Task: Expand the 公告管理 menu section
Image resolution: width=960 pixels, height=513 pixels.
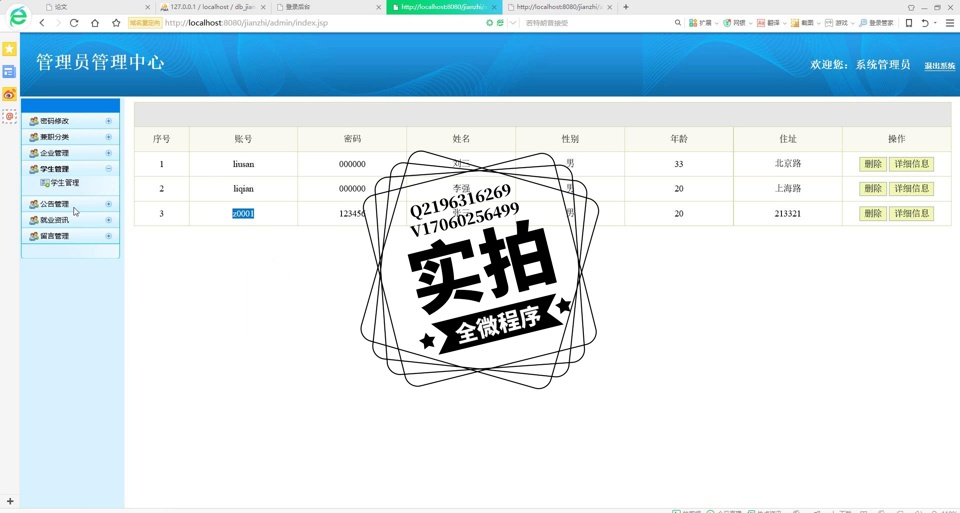Action: click(x=108, y=204)
